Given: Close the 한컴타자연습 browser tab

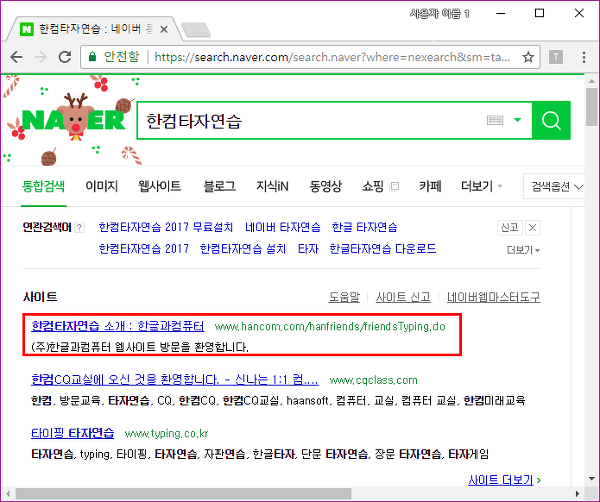Looking at the screenshot, I should [x=164, y=29].
